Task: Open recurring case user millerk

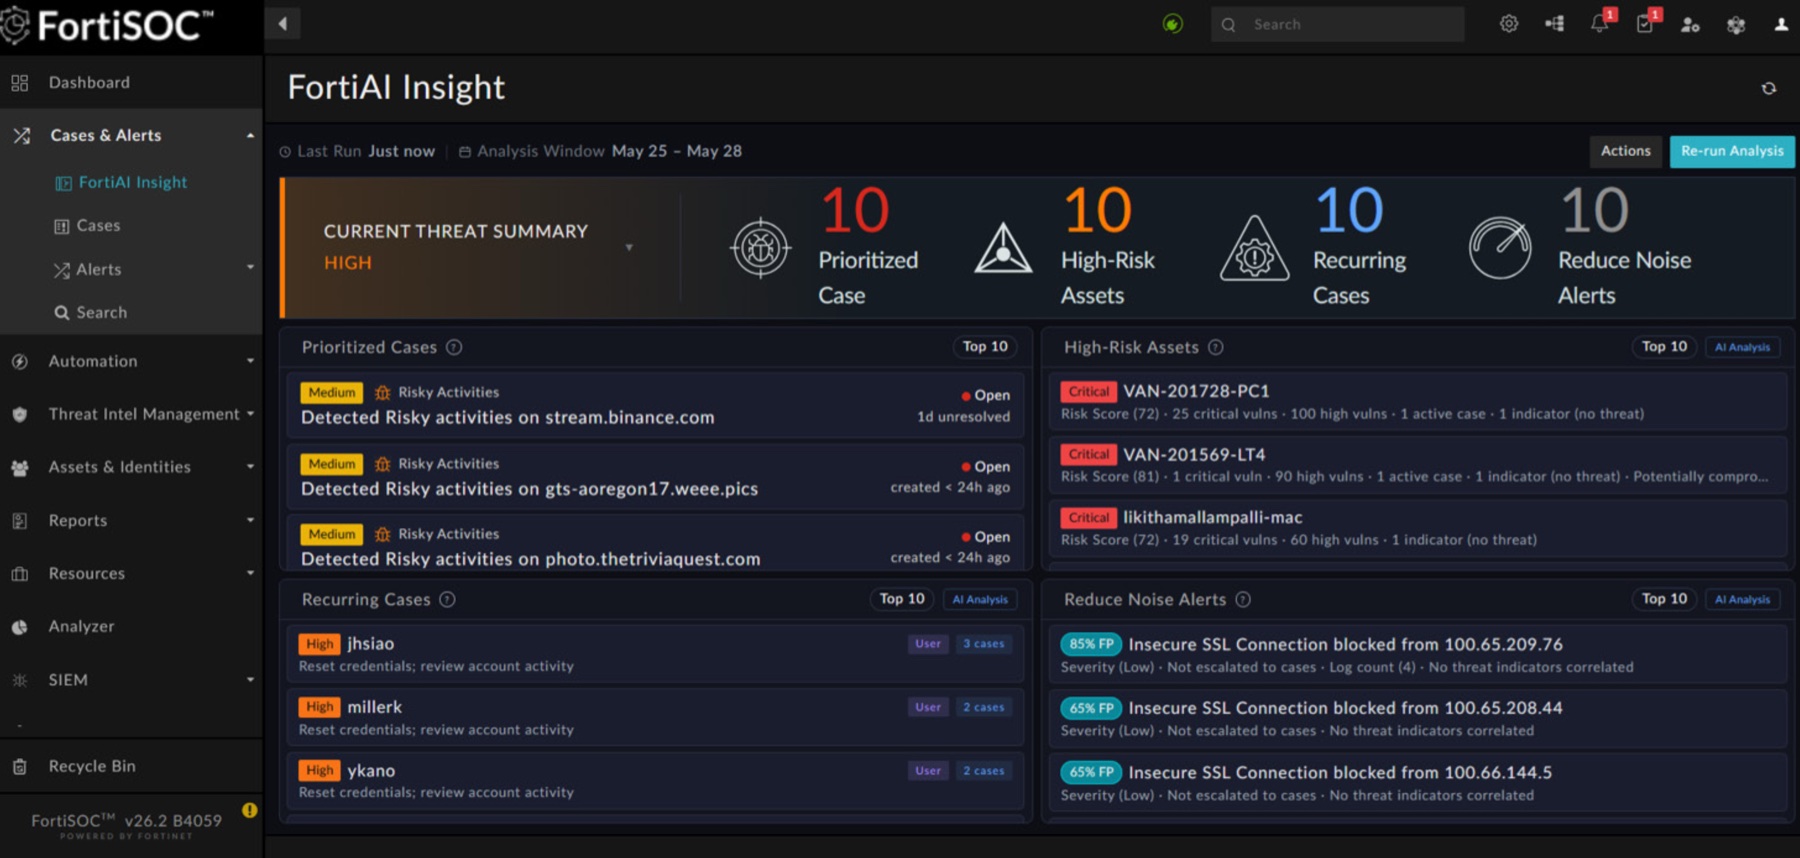Action: 655,717
